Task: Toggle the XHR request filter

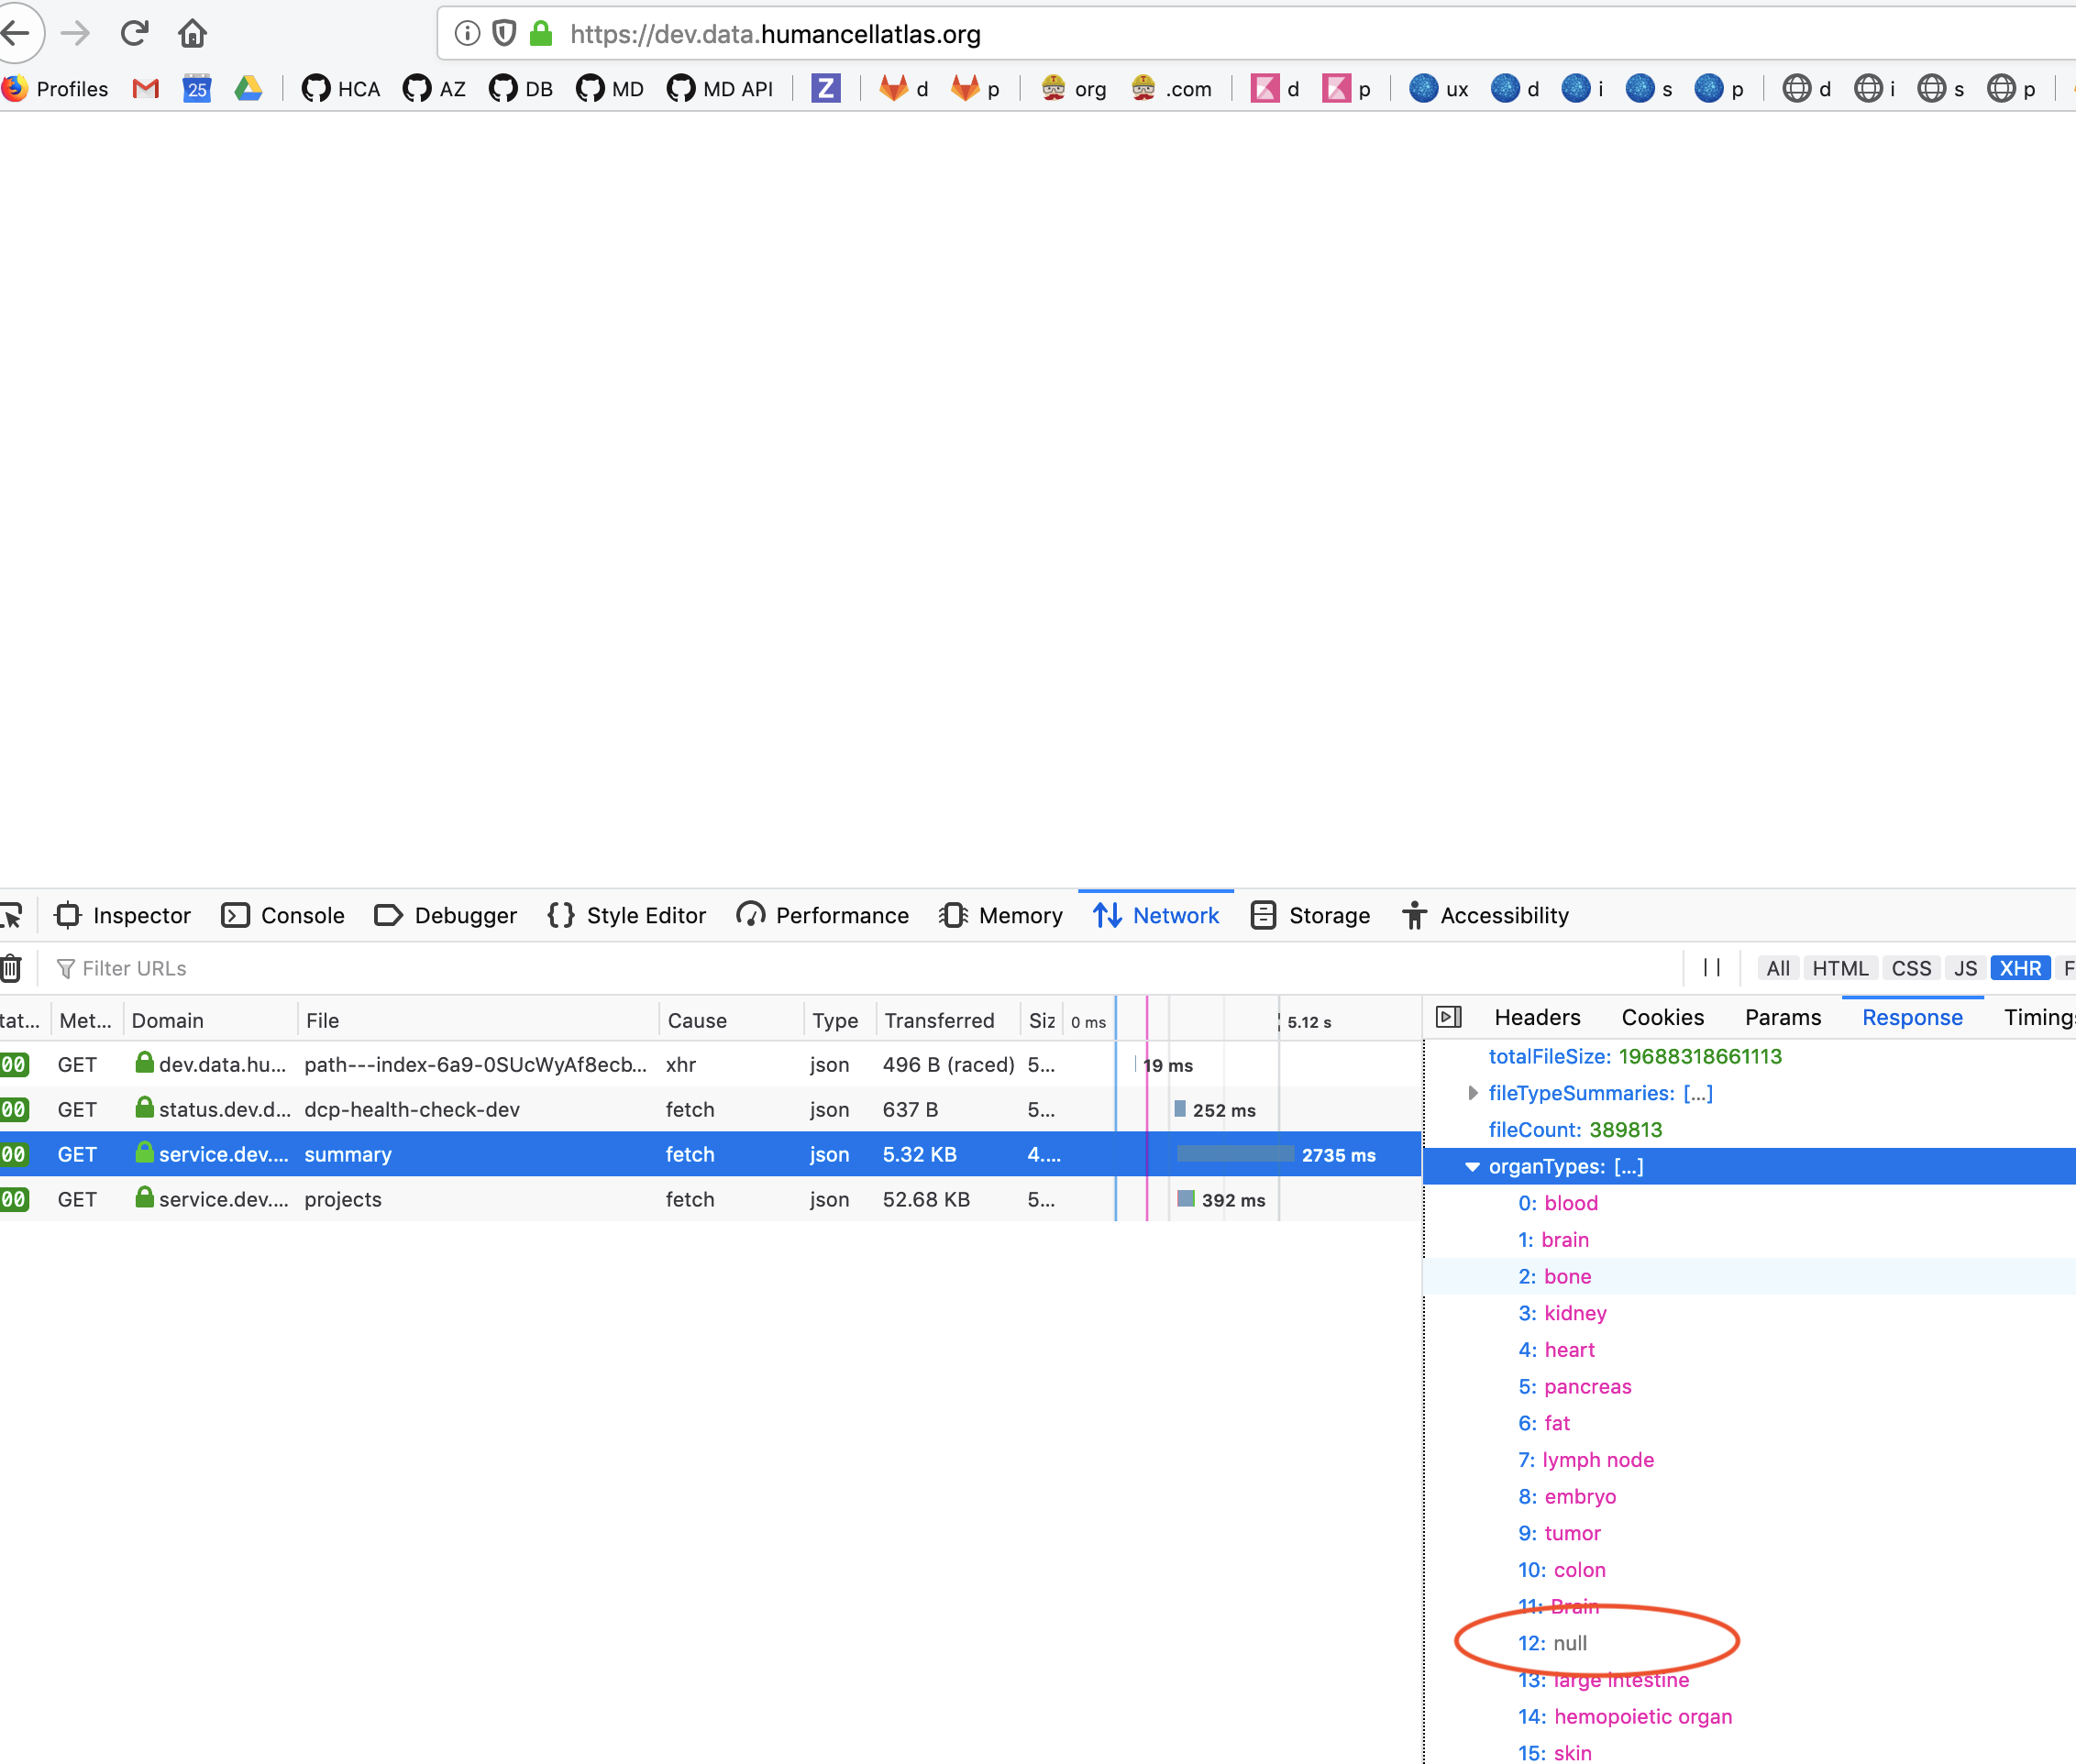Action: pos(2020,967)
